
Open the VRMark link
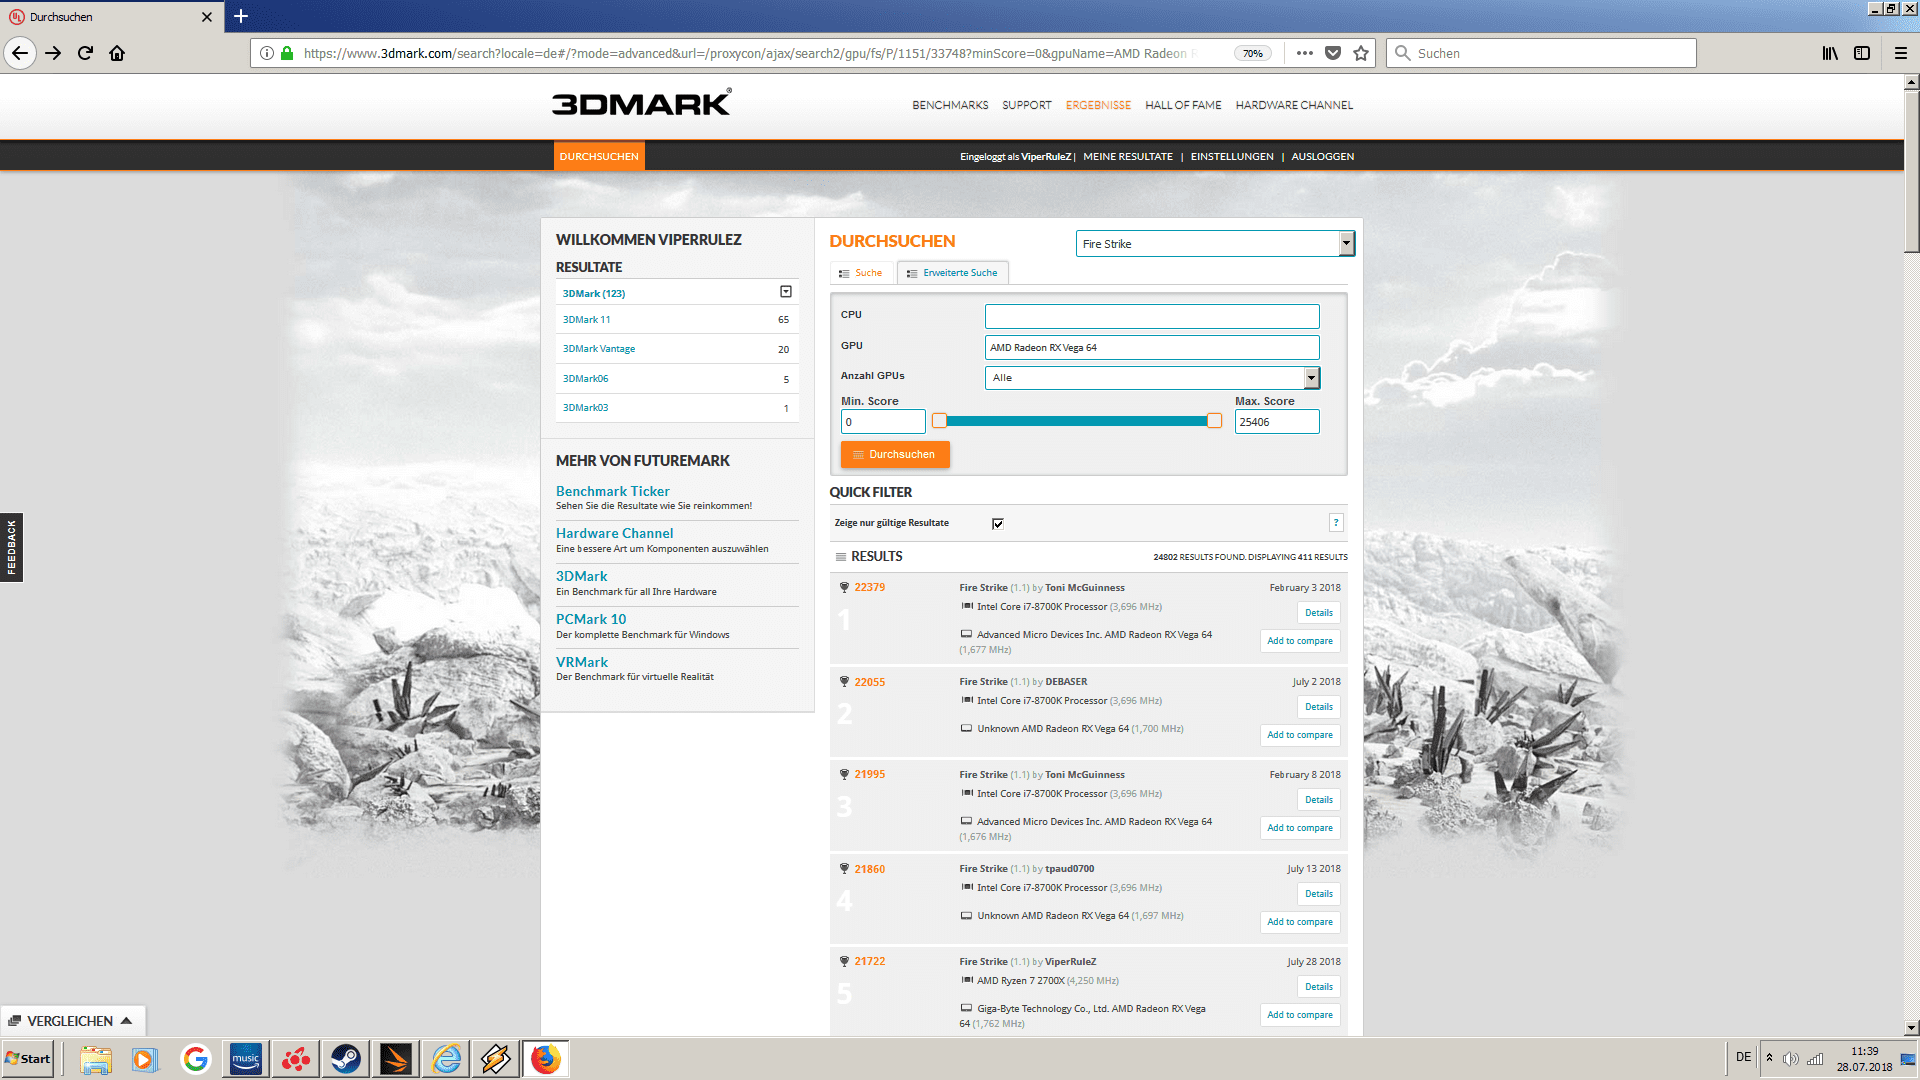[582, 662]
